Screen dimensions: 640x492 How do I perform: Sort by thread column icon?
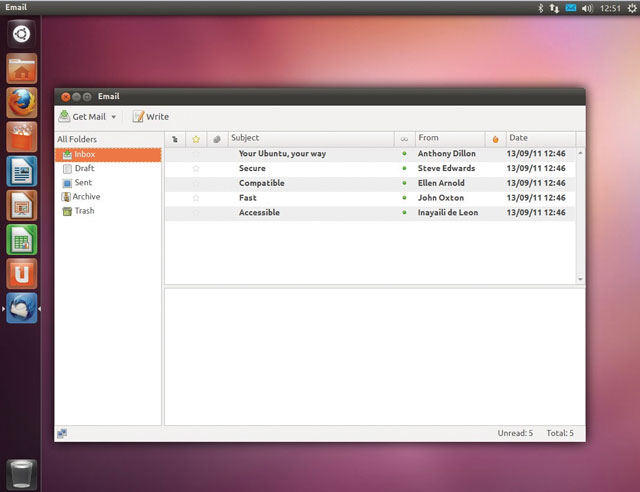click(x=175, y=139)
